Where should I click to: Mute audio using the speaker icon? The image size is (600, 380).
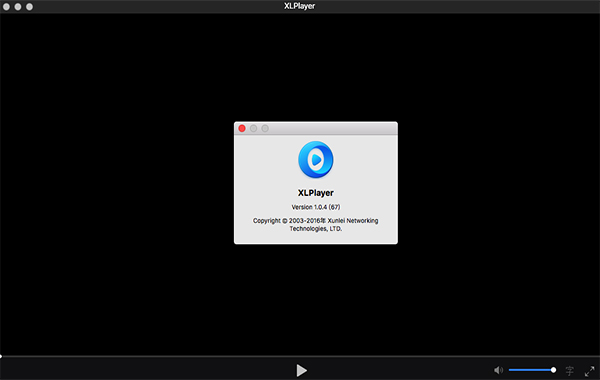[x=498, y=370]
